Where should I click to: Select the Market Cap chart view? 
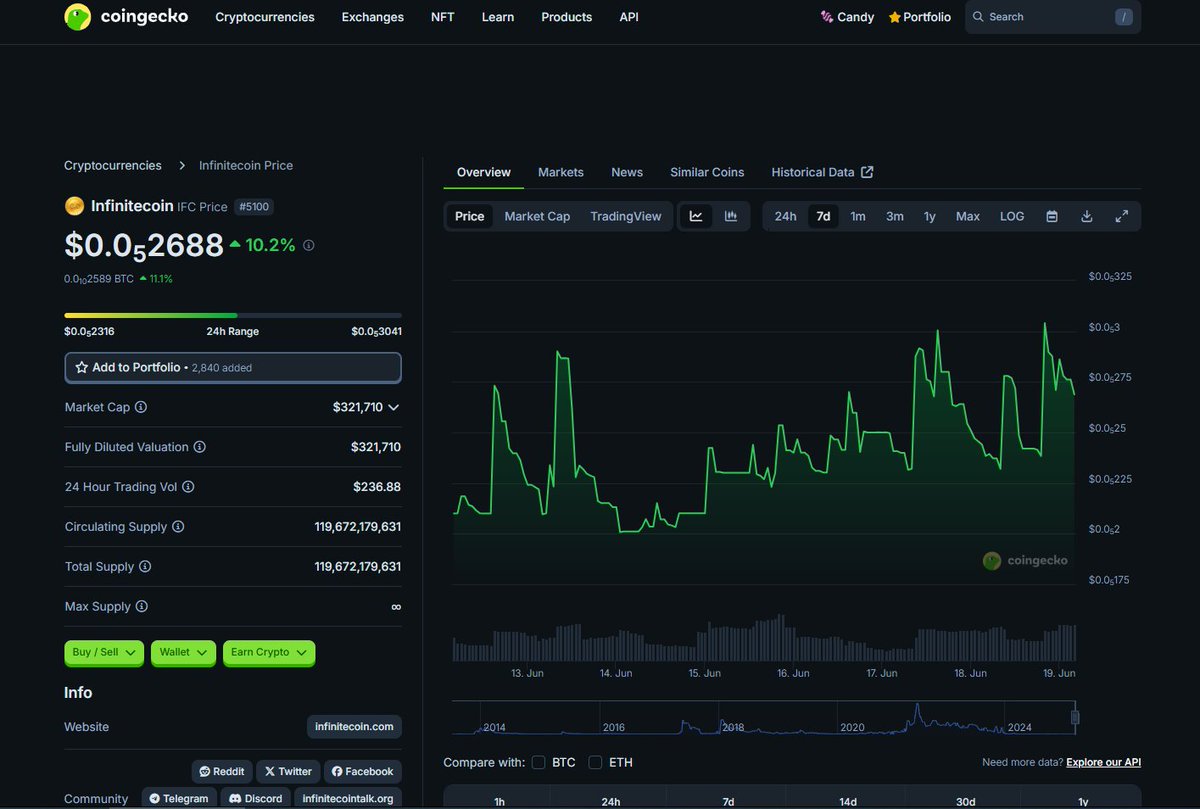pos(537,216)
